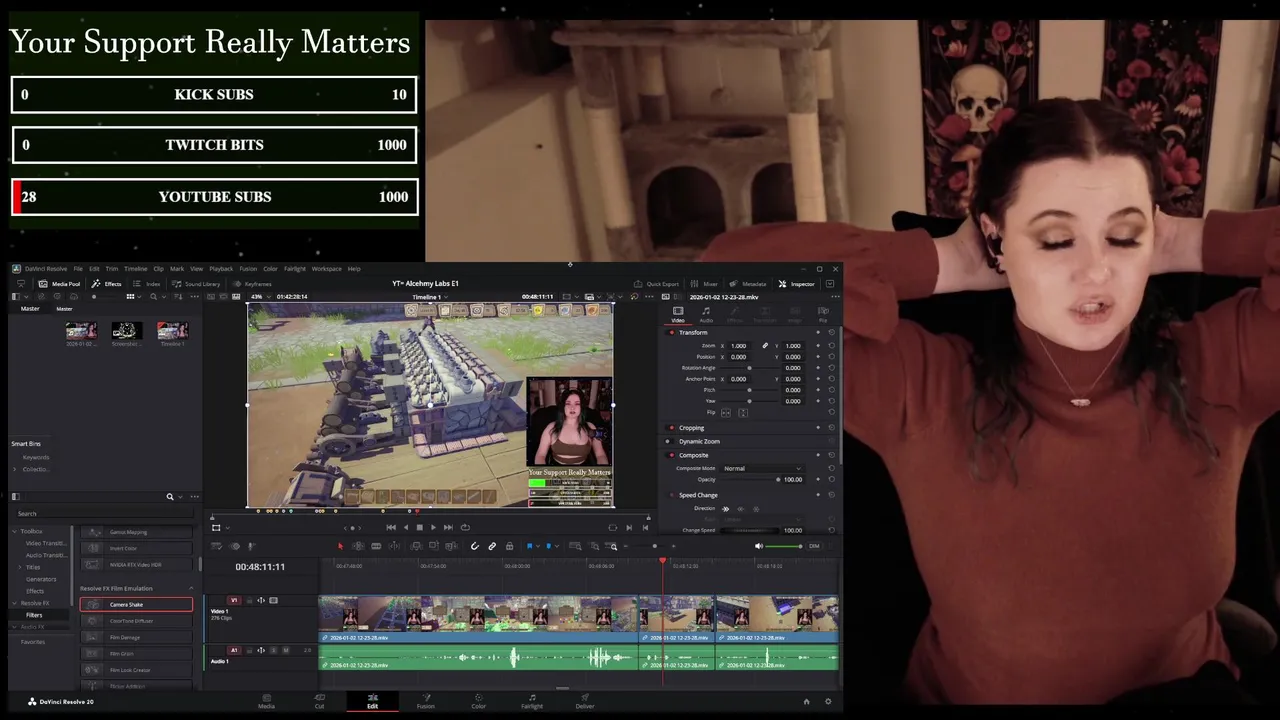Open the File menu
Viewport: 1280px width, 720px height.
click(x=78, y=269)
